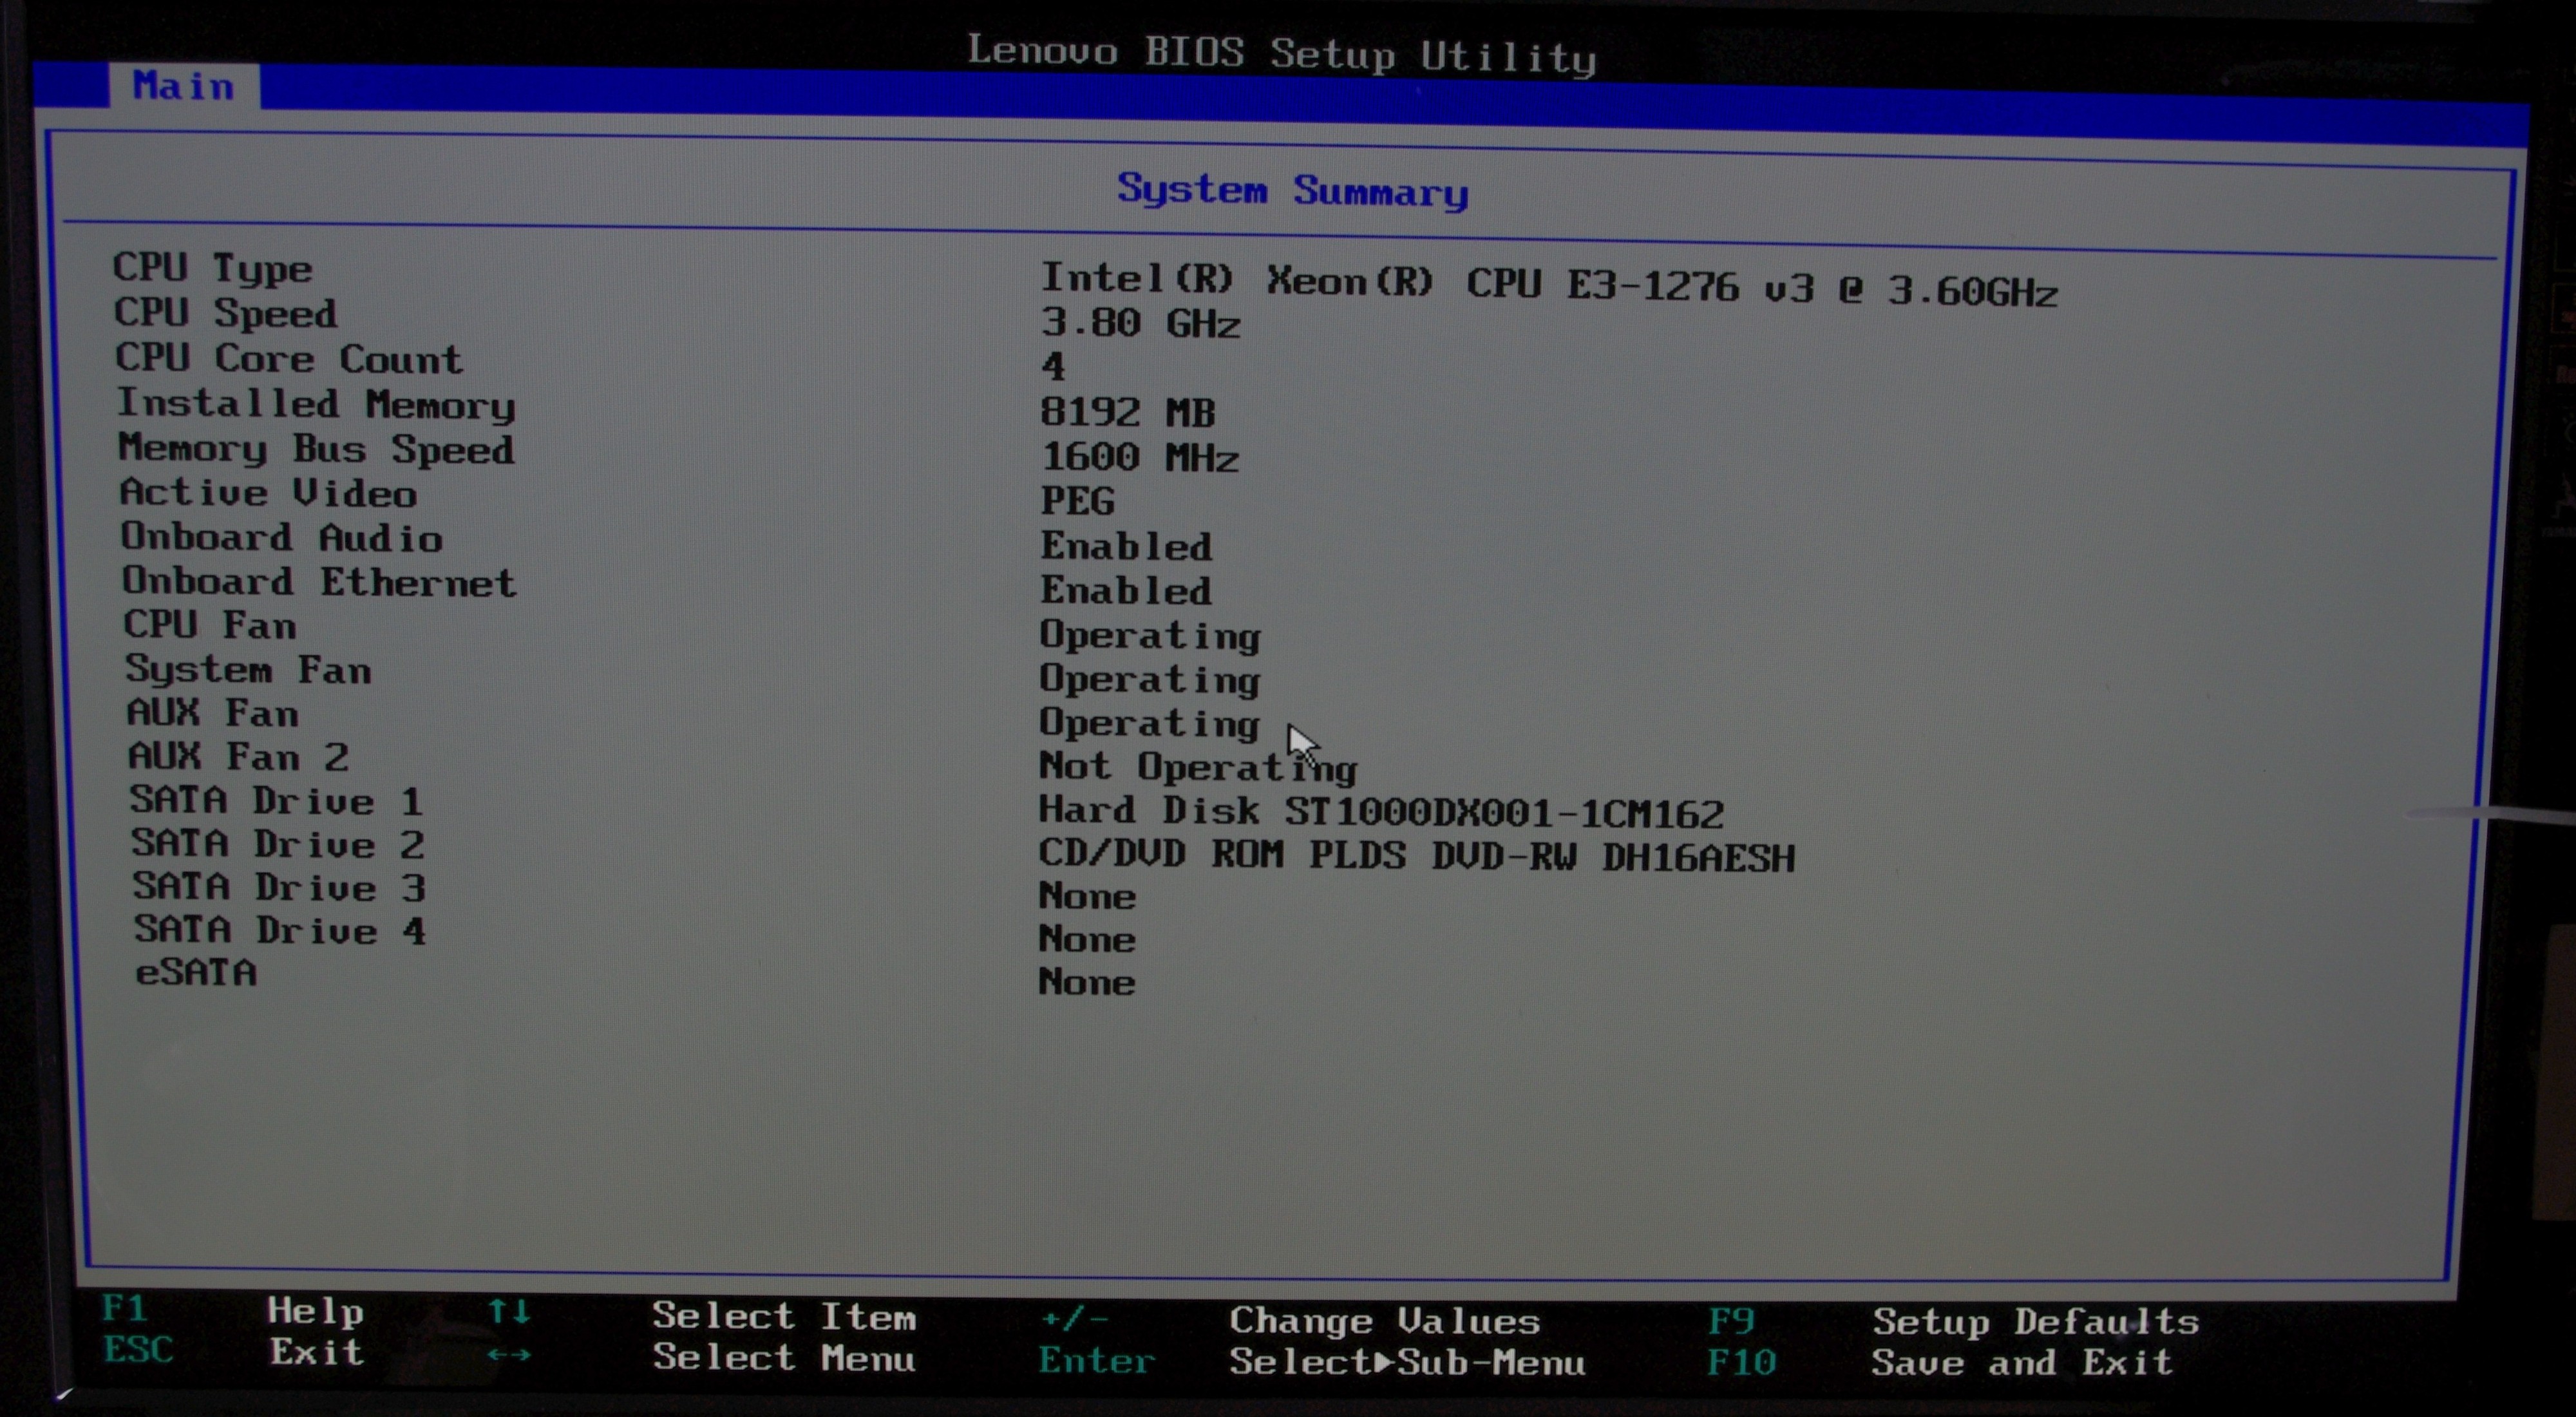
Task: Click Onboard Audio Enabled value
Action: click(x=1126, y=546)
